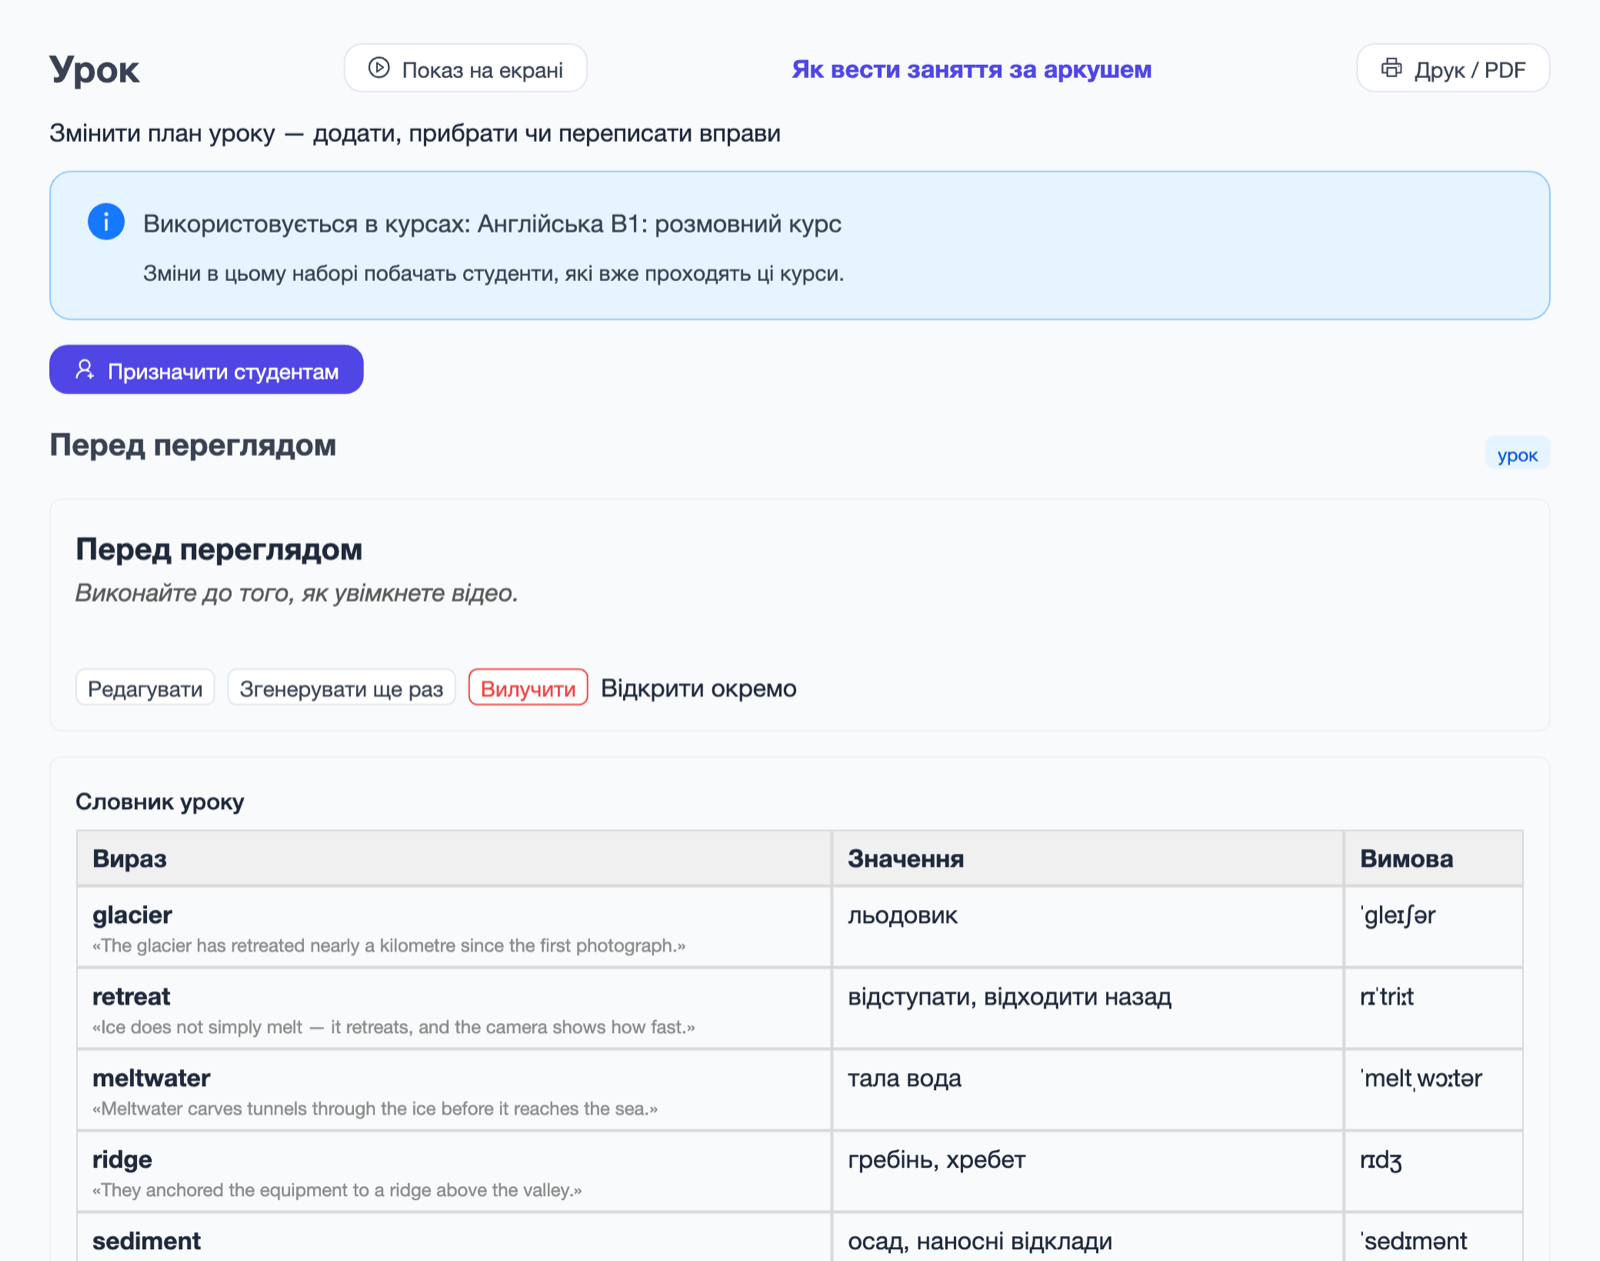Click the Словник уроку heading

[x=160, y=802]
